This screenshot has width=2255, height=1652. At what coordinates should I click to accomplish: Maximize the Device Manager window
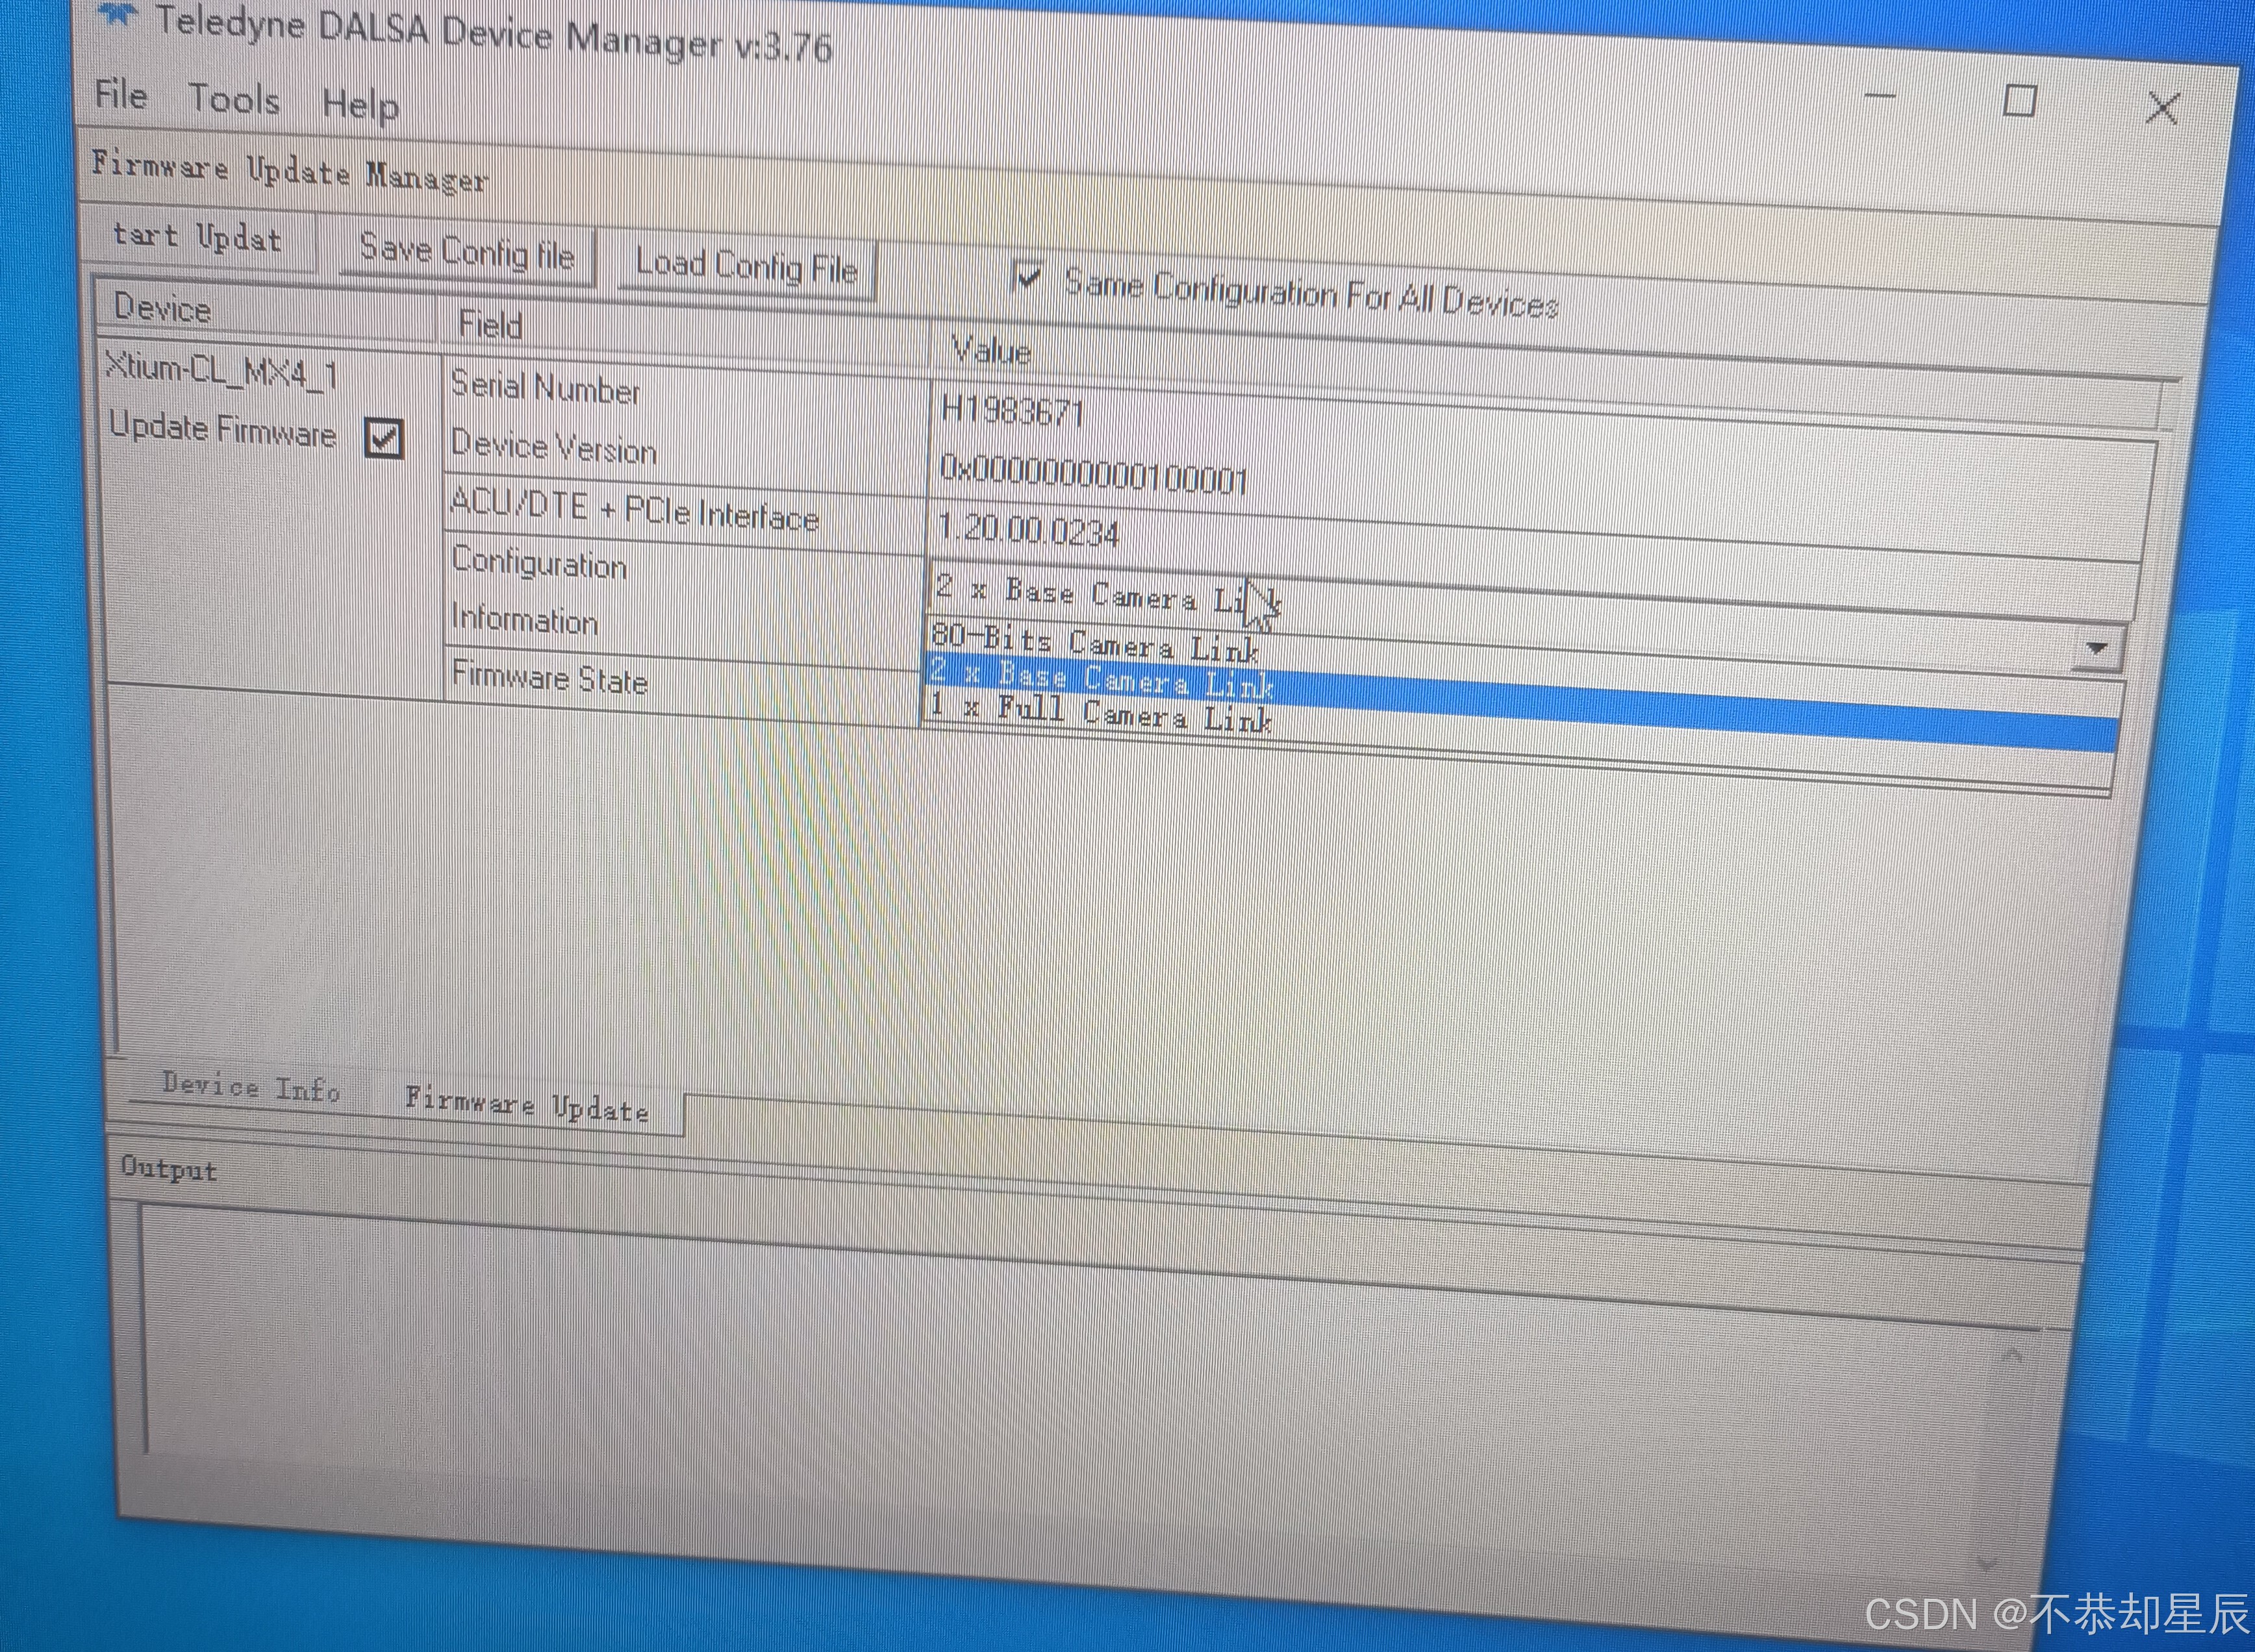[2019, 100]
